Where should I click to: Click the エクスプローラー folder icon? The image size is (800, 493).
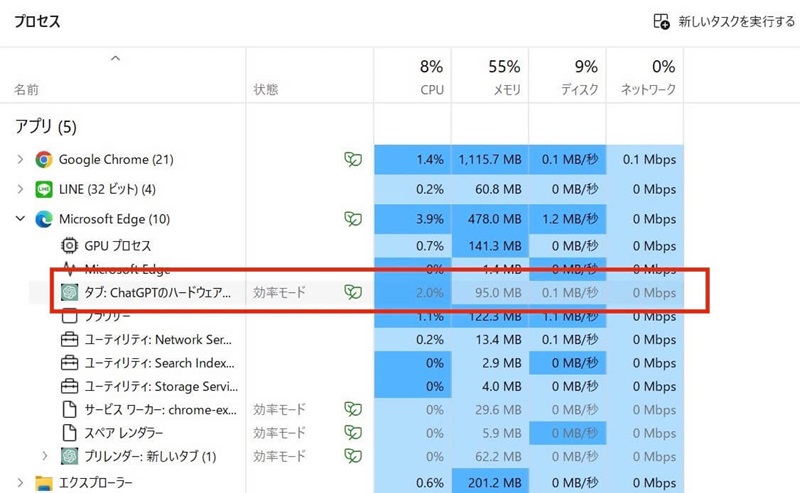(x=44, y=483)
